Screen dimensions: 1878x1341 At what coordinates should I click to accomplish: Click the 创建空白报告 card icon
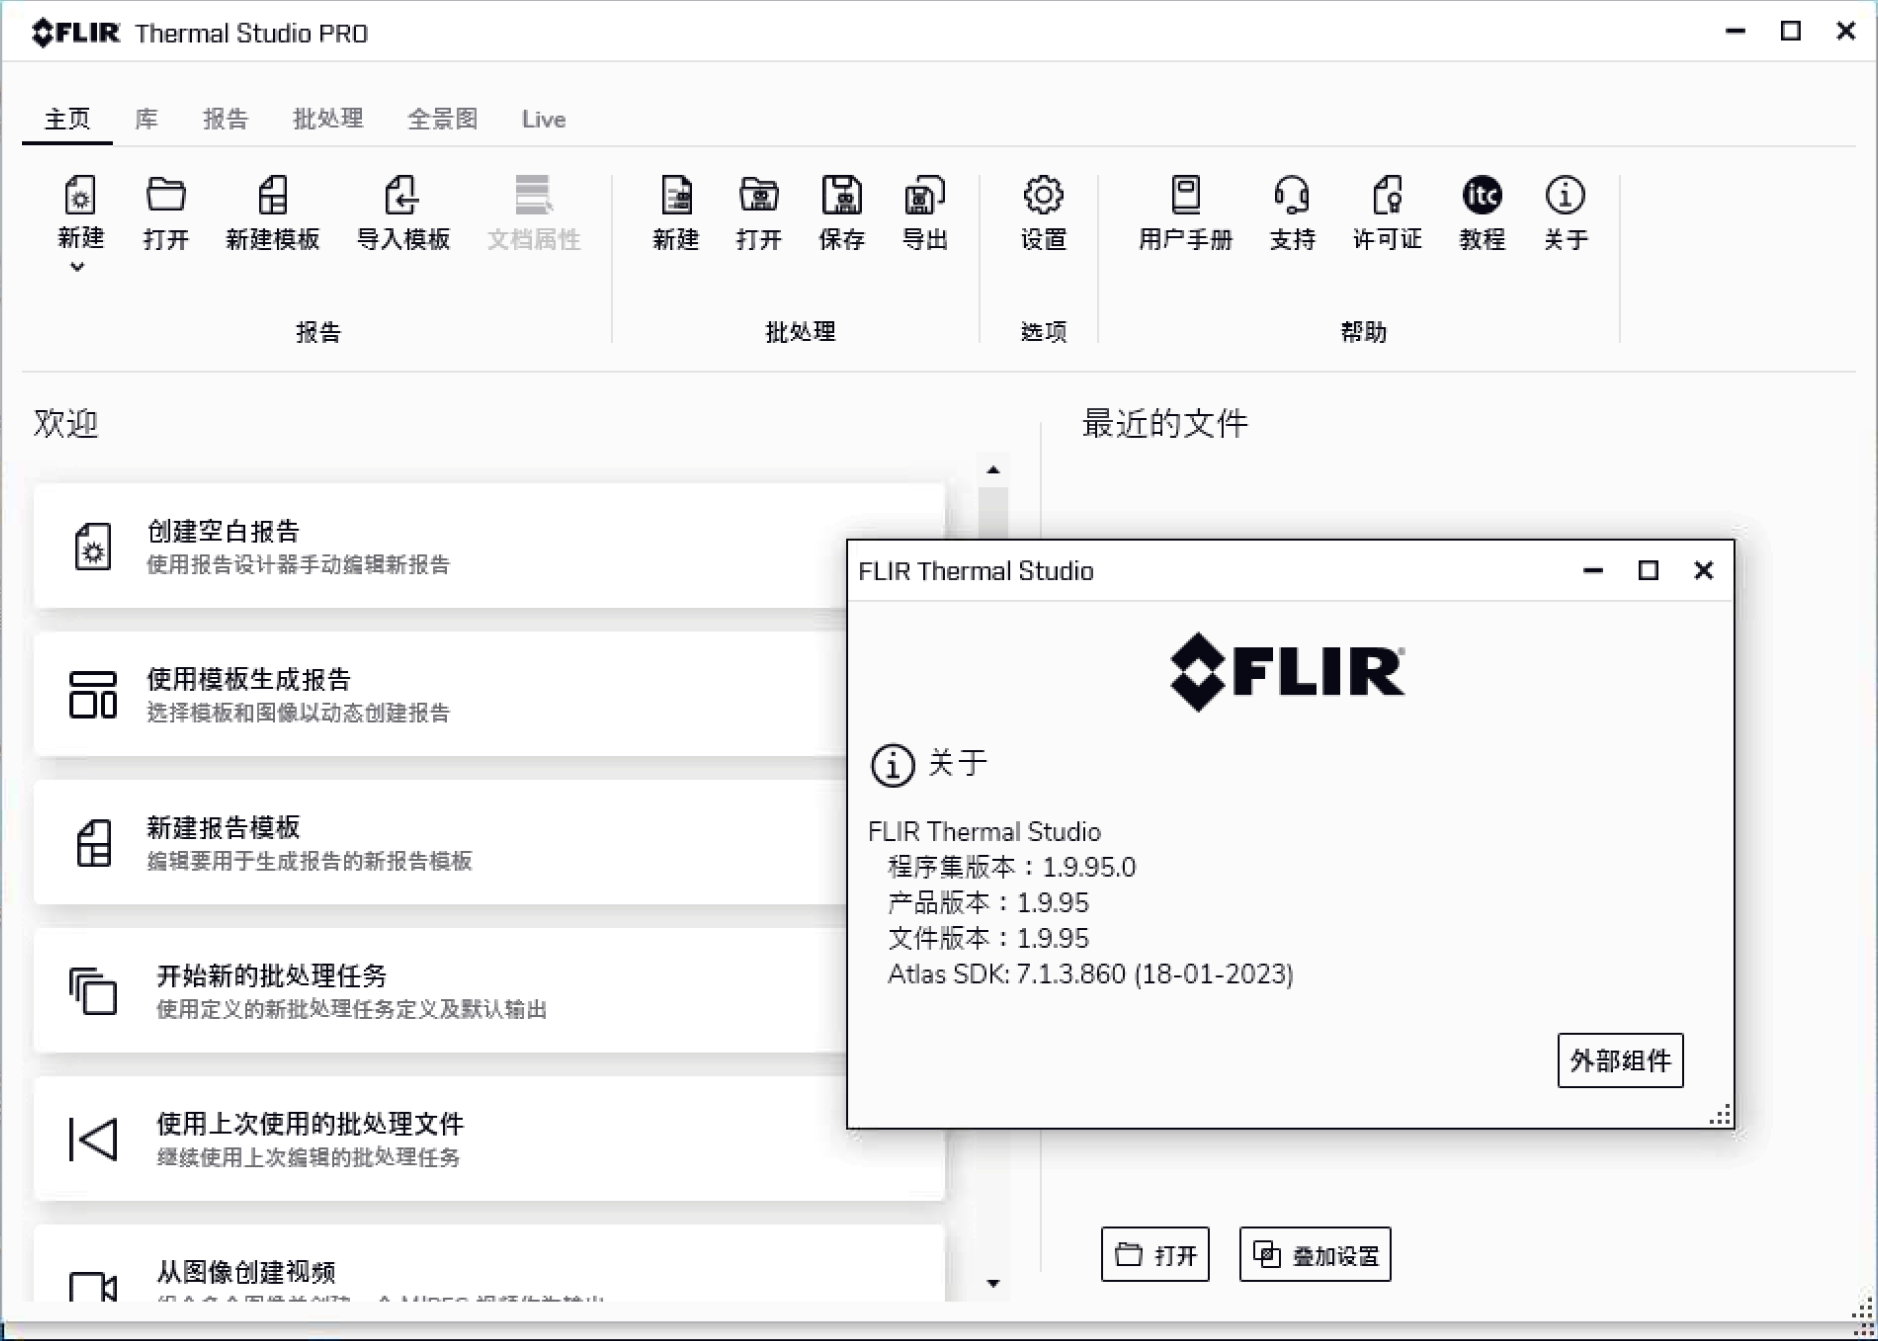93,547
